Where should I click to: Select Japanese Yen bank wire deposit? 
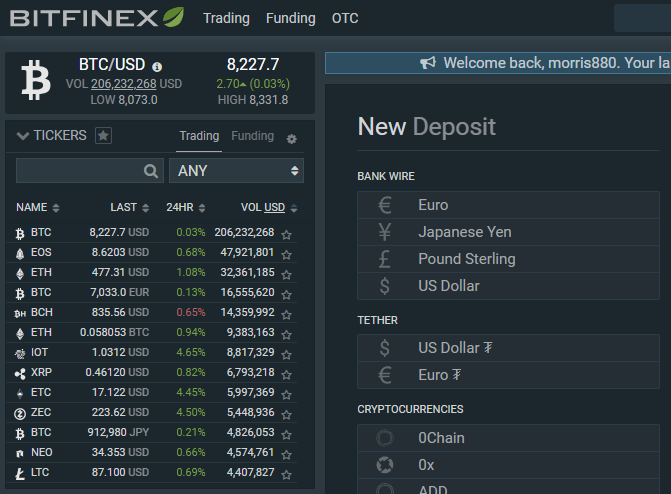click(508, 232)
